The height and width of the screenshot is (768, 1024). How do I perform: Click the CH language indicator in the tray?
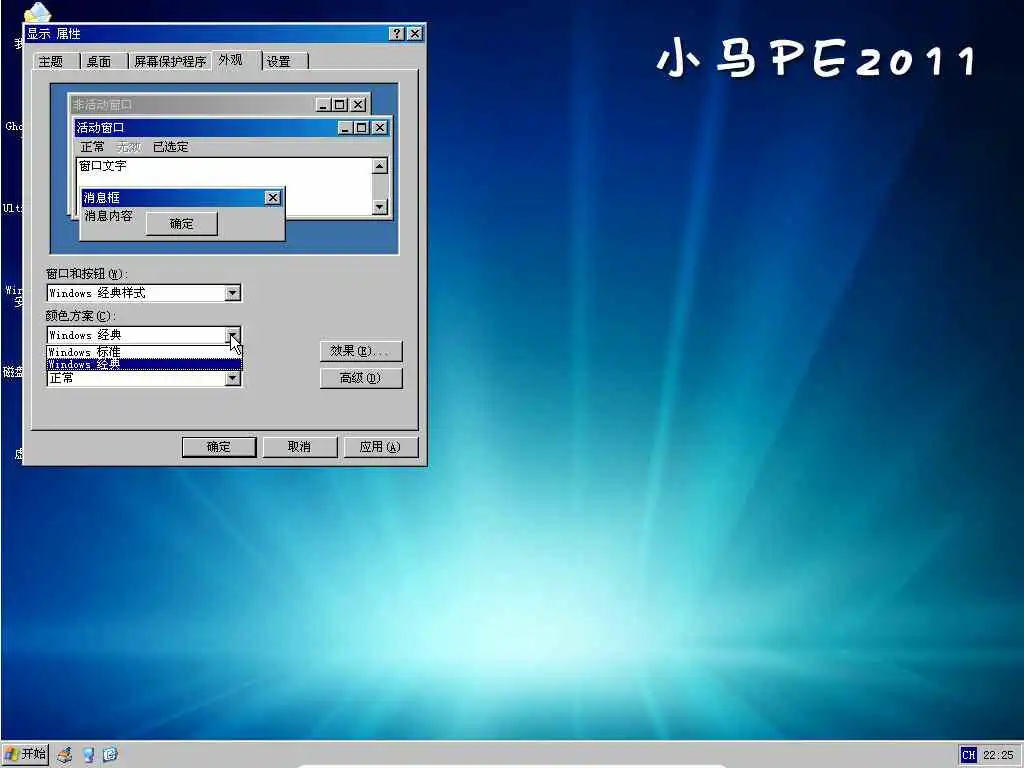[968, 755]
